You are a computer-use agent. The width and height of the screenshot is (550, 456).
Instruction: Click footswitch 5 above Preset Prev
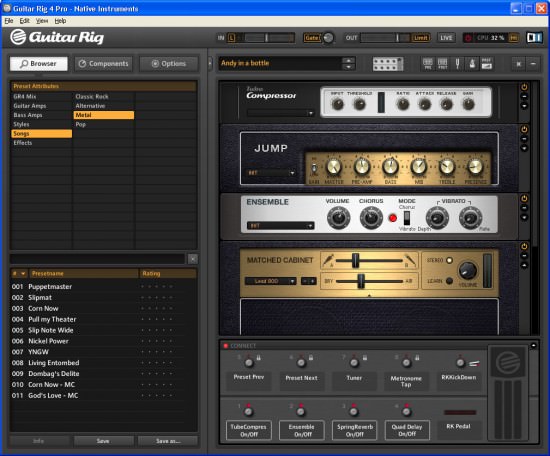249,363
